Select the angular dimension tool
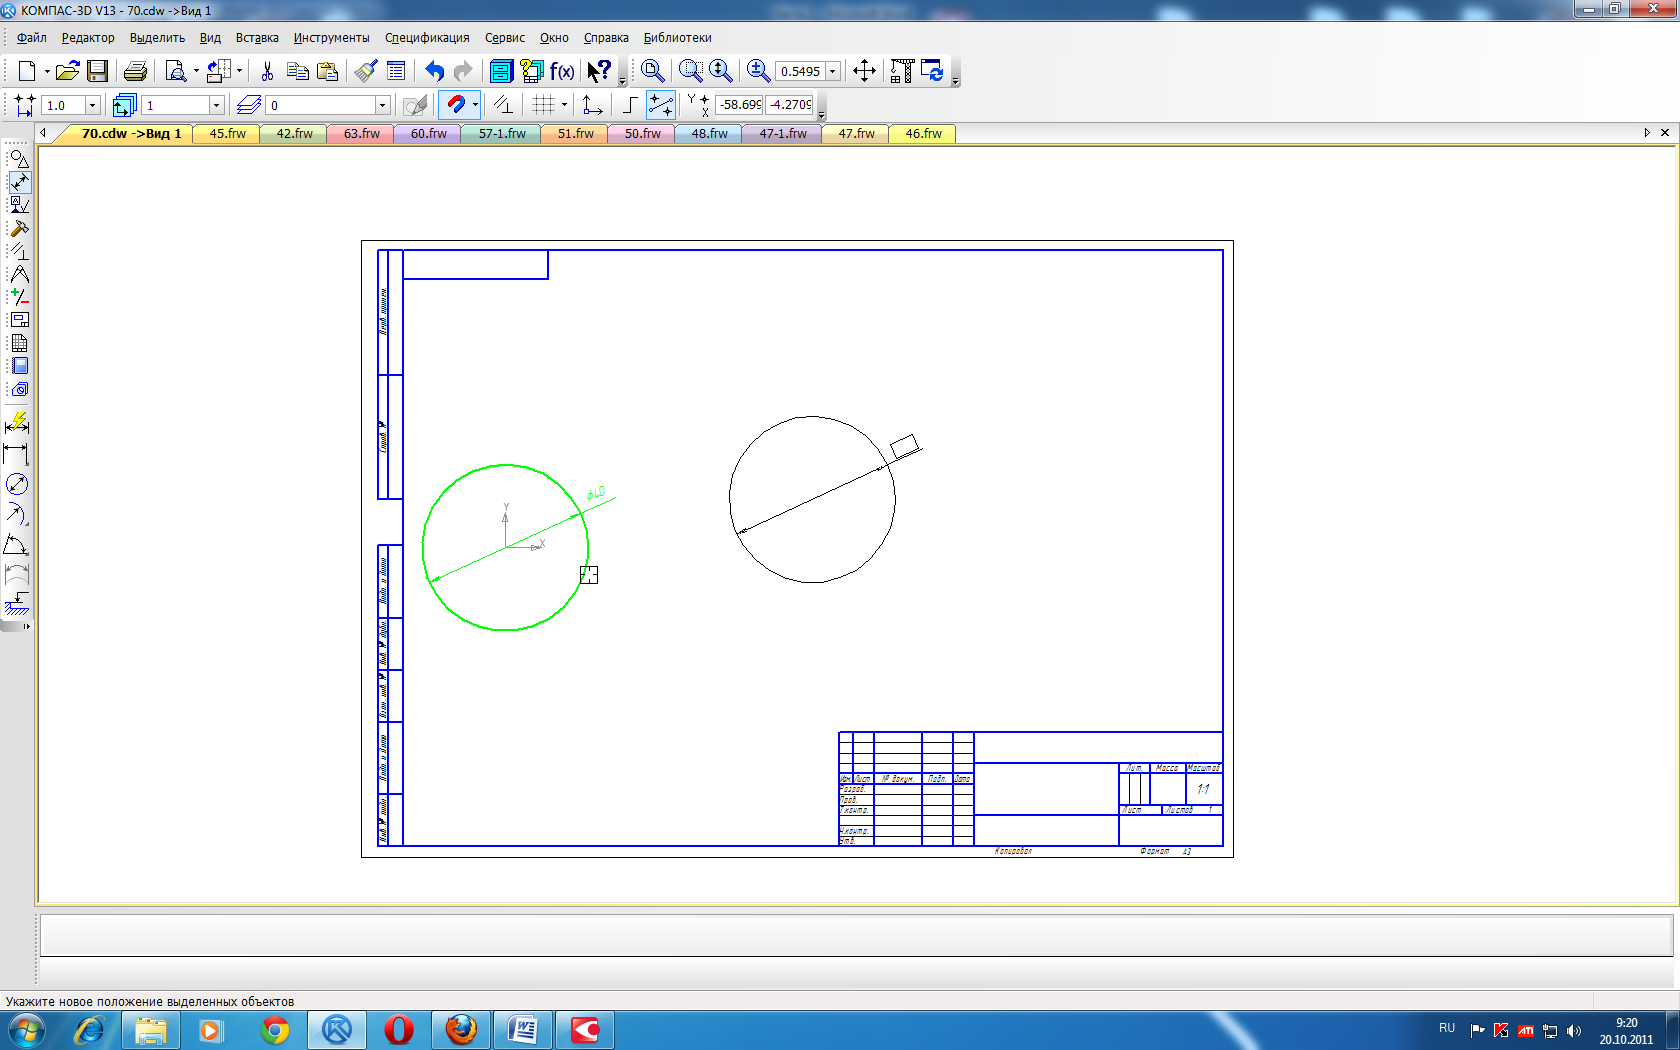 click(x=17, y=544)
